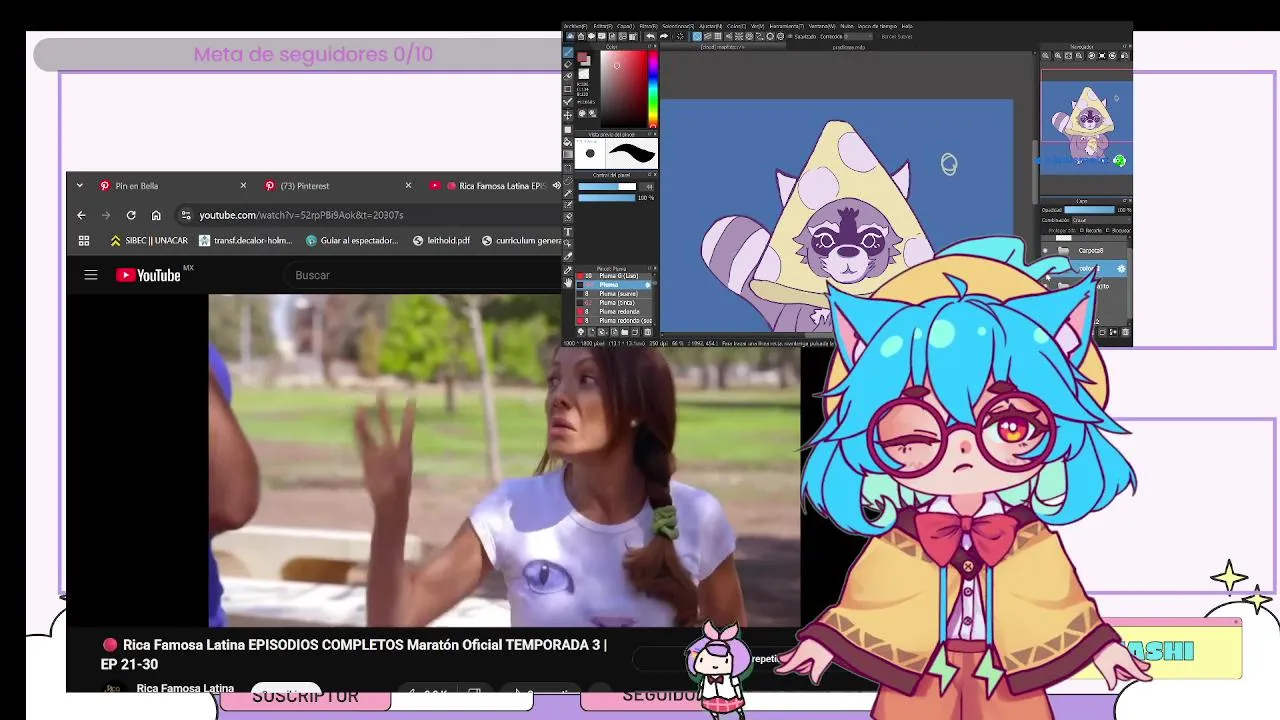
Task: Click the YouTube video player frame
Action: 504,460
